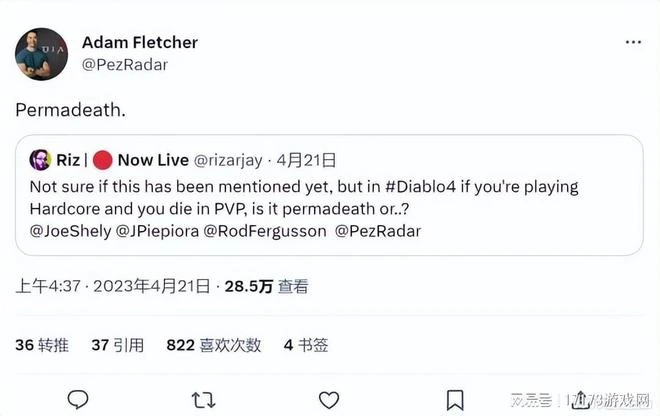View the 37 quotes list
660x416 pixels.
(117, 345)
